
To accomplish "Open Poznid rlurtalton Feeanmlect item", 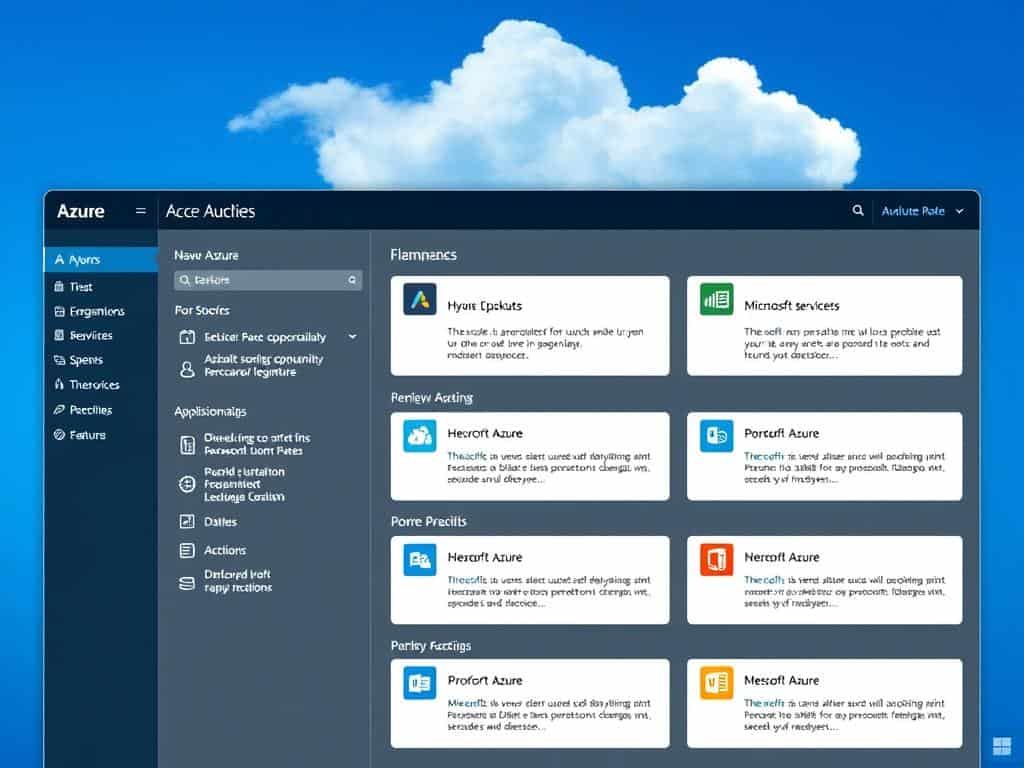I will 244,484.
